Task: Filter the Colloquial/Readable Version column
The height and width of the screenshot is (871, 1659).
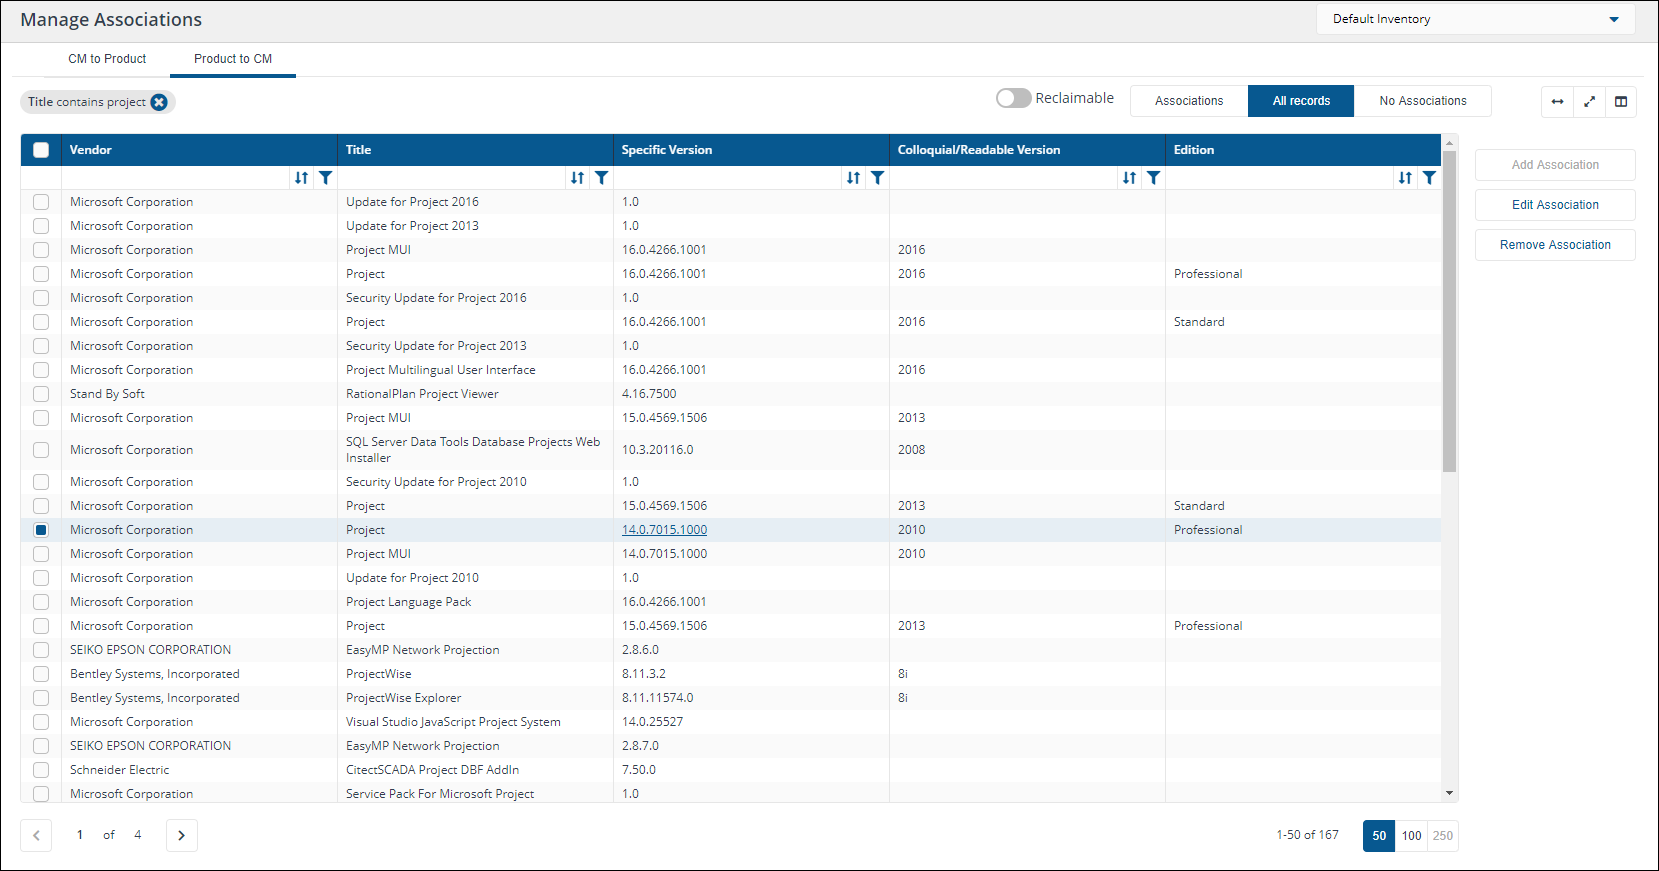Action: [x=1153, y=178]
